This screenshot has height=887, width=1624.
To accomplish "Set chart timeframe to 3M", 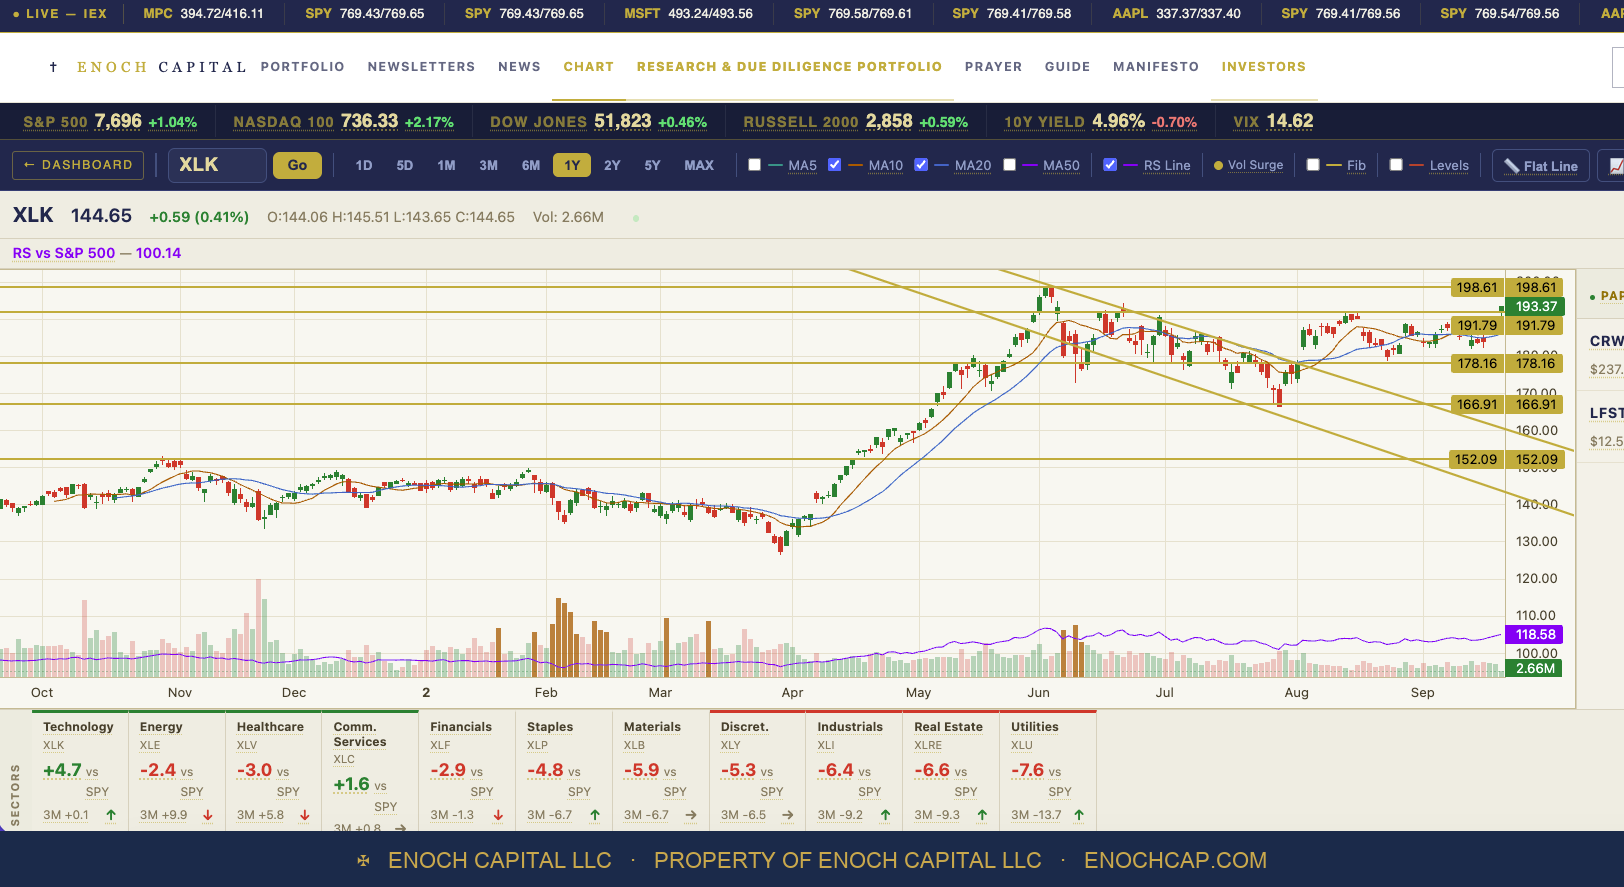I will coord(489,165).
